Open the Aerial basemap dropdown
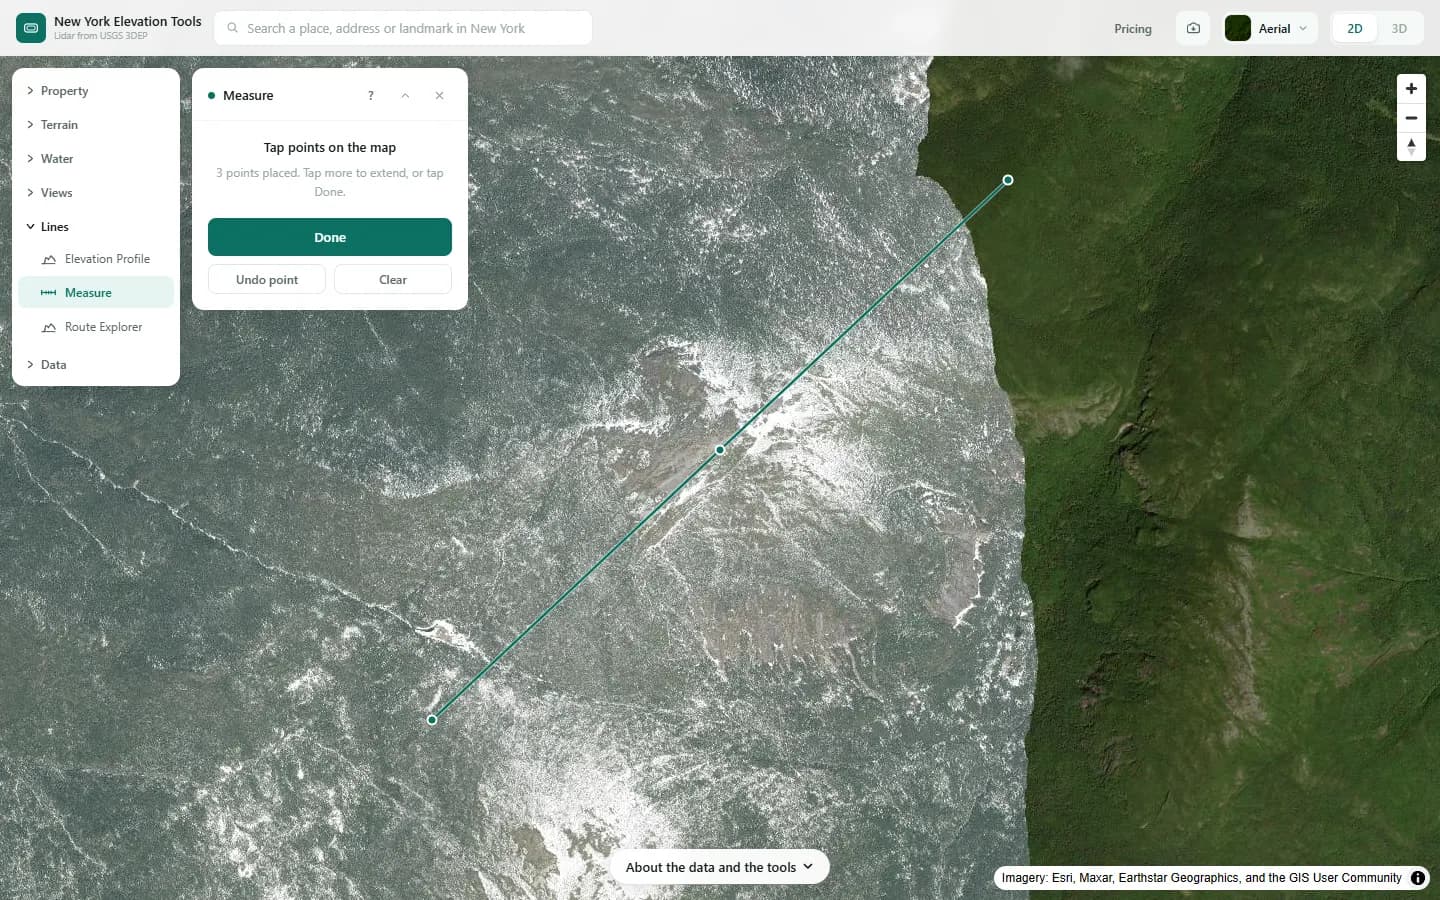Image resolution: width=1440 pixels, height=900 pixels. (1271, 28)
